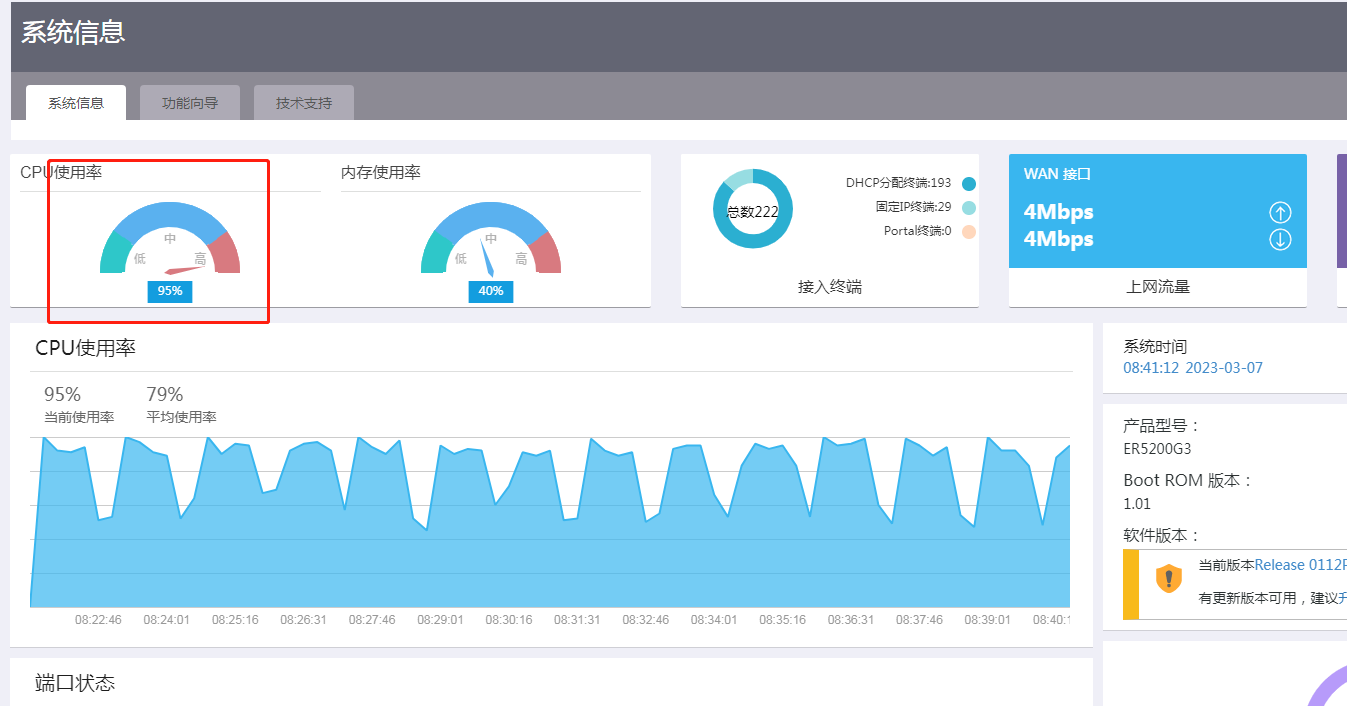This screenshot has height=706, width=1347.
Task: Click the orange shield warning icon
Action: [1168, 578]
